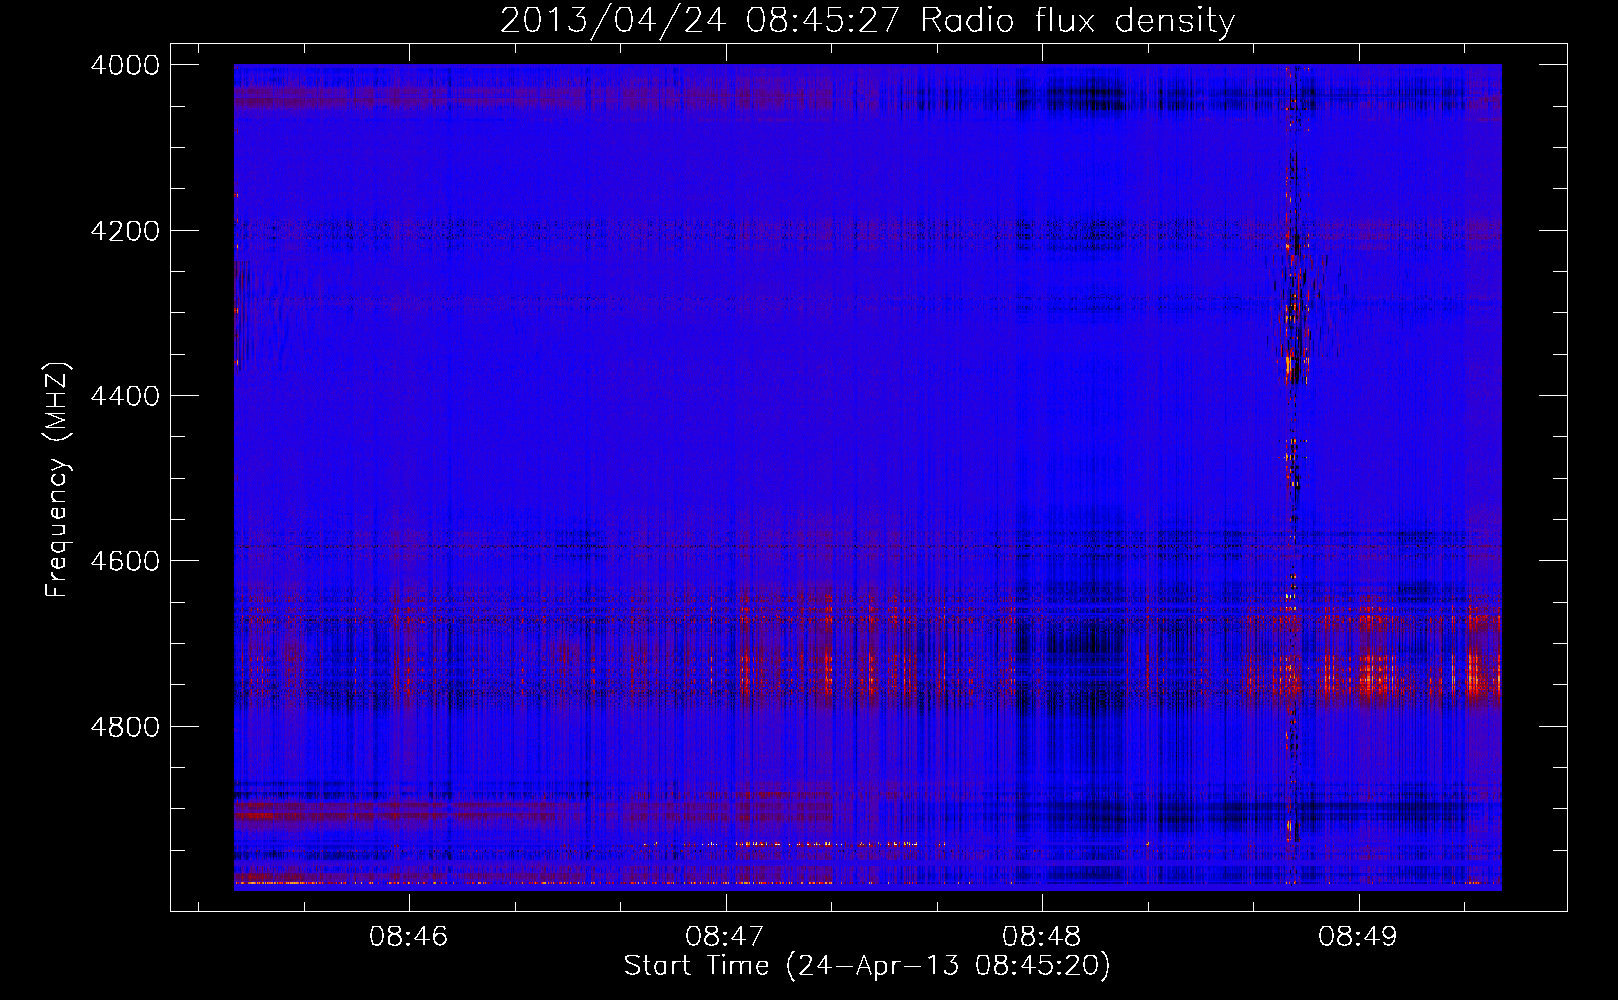Click the 4000 frequency tick label
This screenshot has height=1000, width=1618.
coord(125,65)
